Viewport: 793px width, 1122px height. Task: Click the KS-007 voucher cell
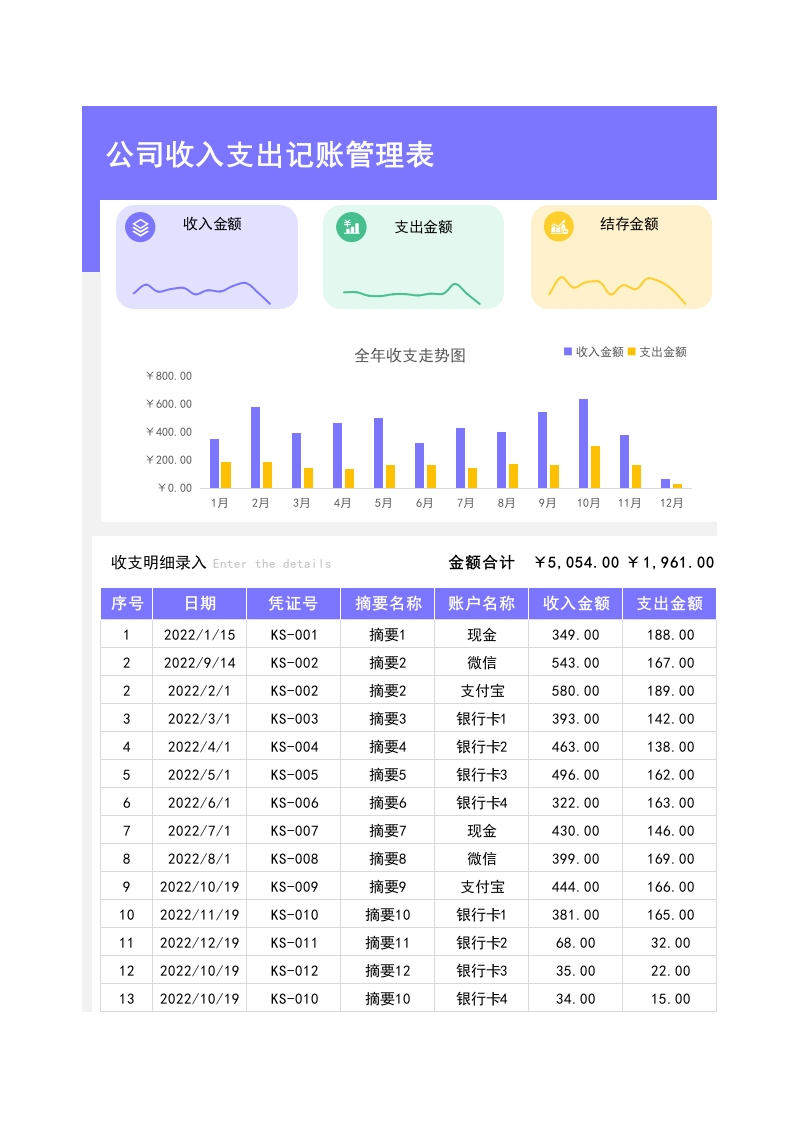pos(293,831)
